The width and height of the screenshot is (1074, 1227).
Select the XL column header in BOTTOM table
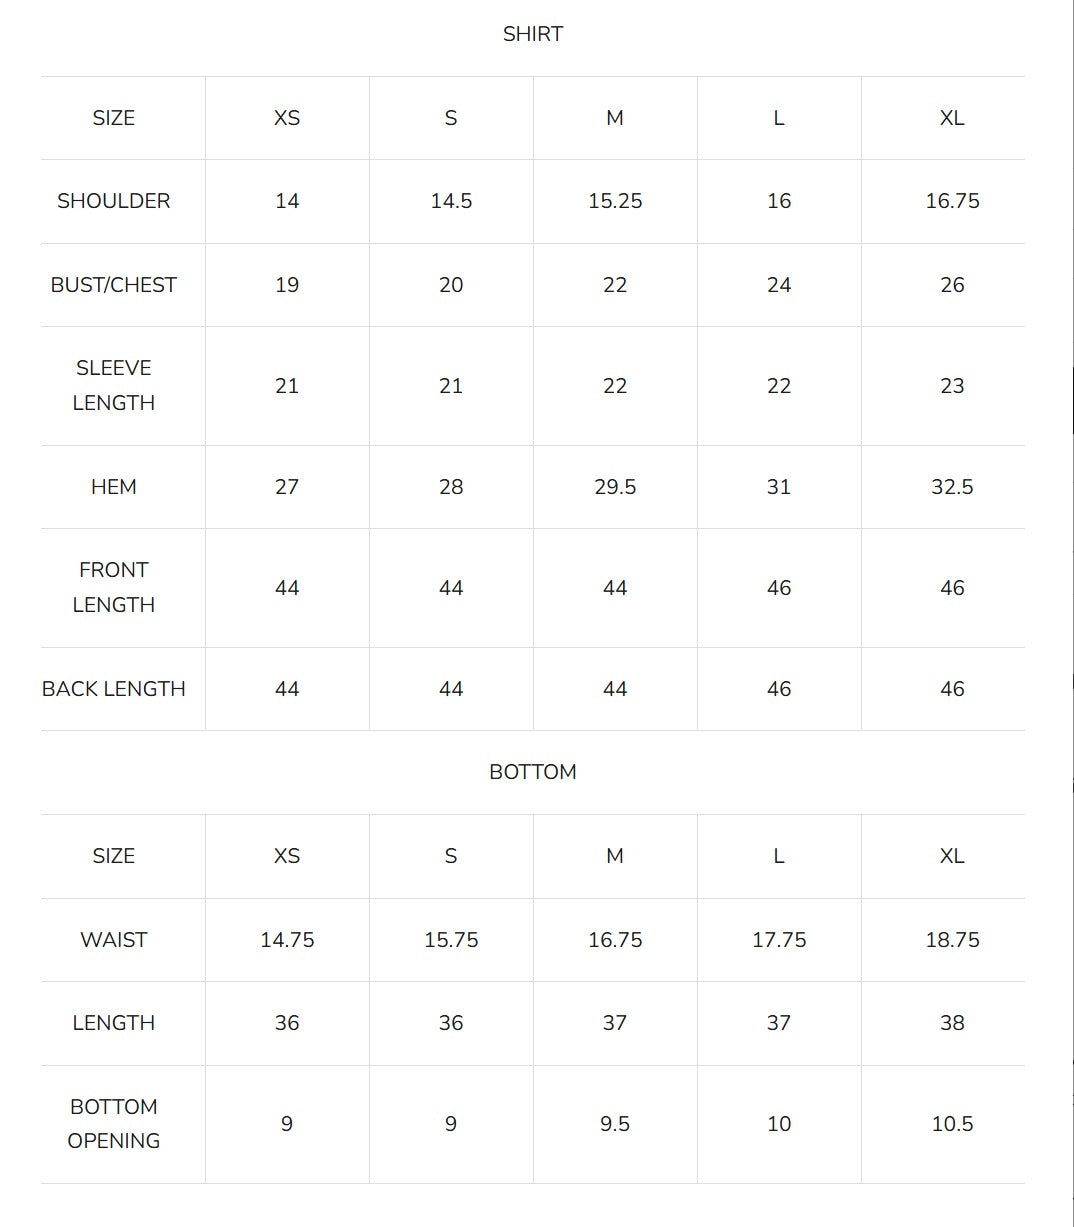tap(952, 856)
